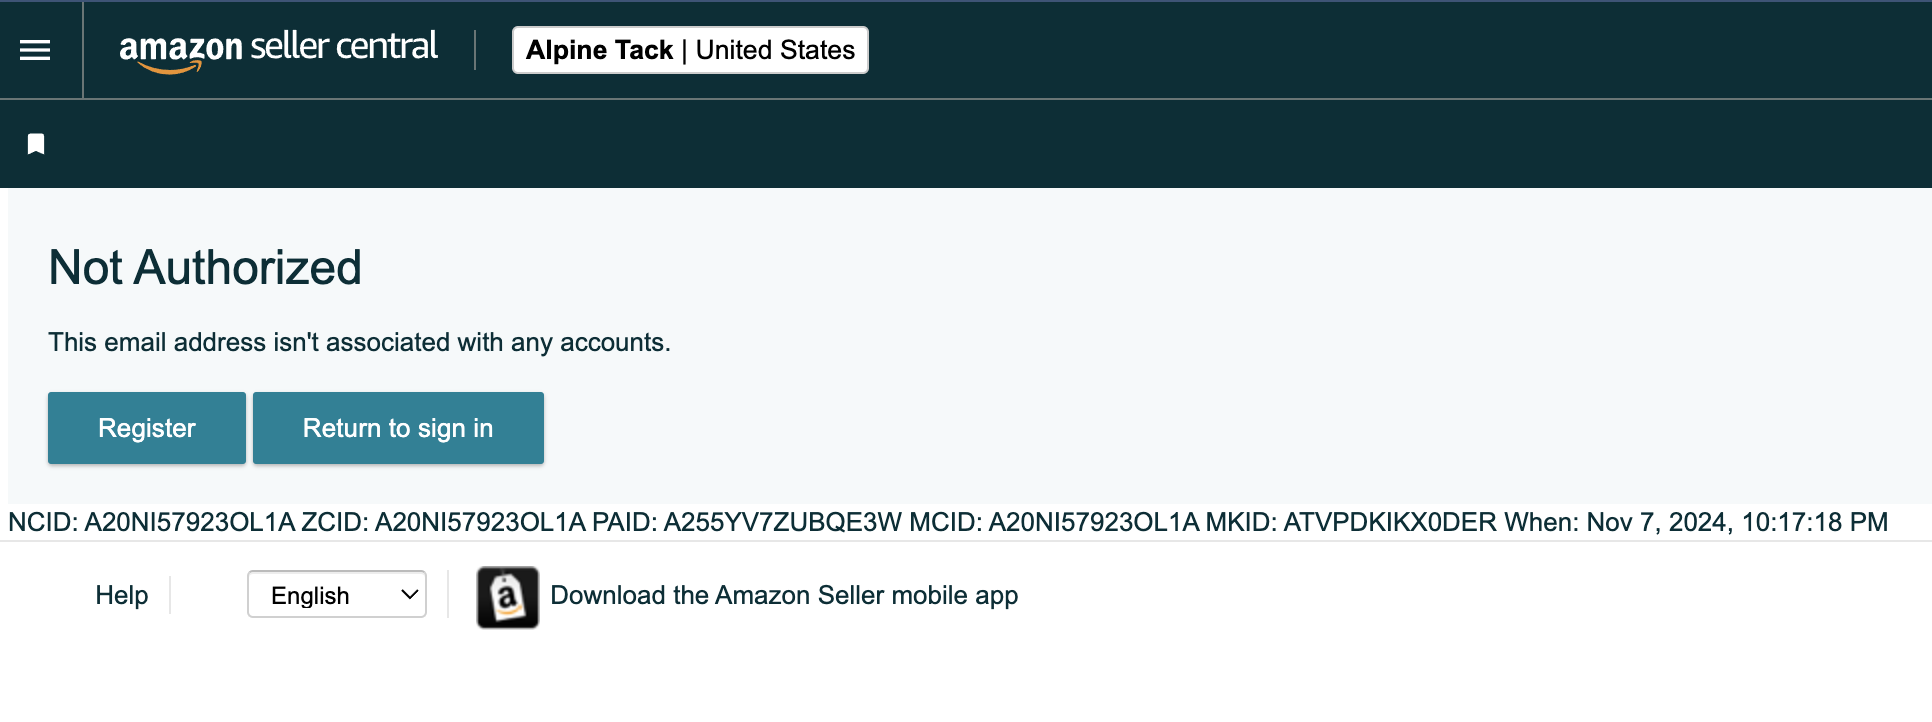
Task: Click the email not associated error message
Action: coord(359,342)
